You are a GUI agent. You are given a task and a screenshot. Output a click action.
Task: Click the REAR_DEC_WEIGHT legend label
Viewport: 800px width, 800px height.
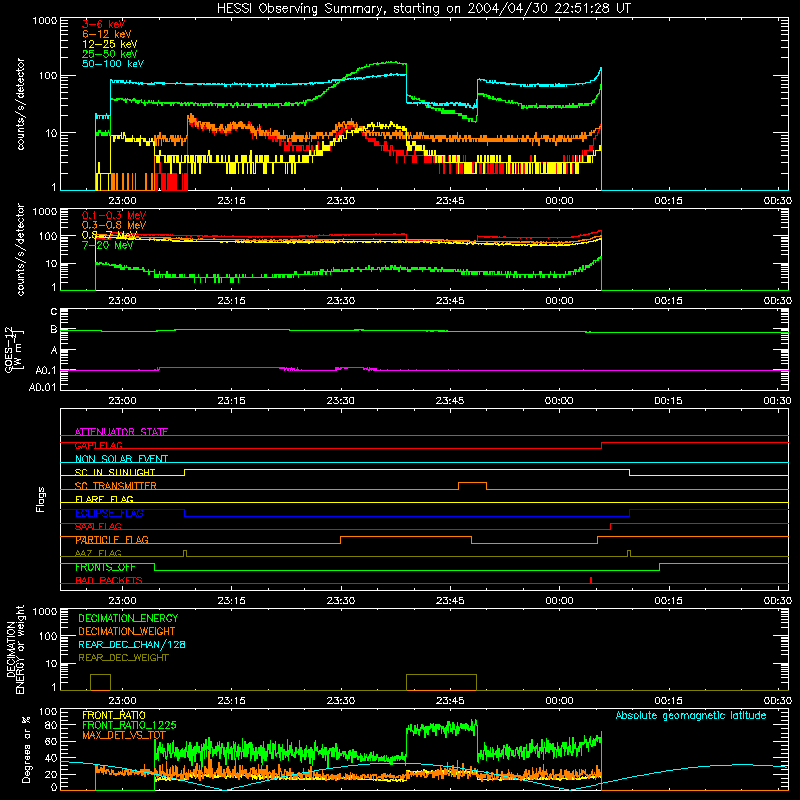(x=123, y=658)
